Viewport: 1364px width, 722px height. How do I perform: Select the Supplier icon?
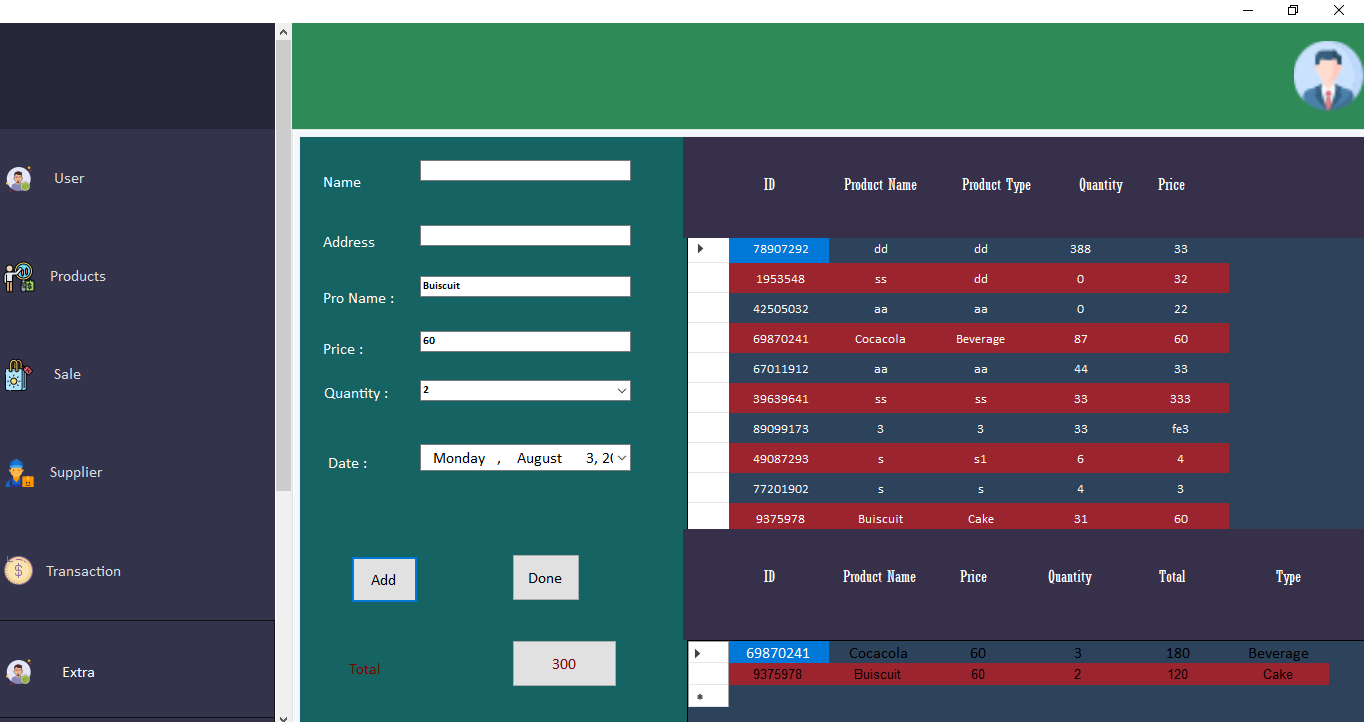point(19,472)
